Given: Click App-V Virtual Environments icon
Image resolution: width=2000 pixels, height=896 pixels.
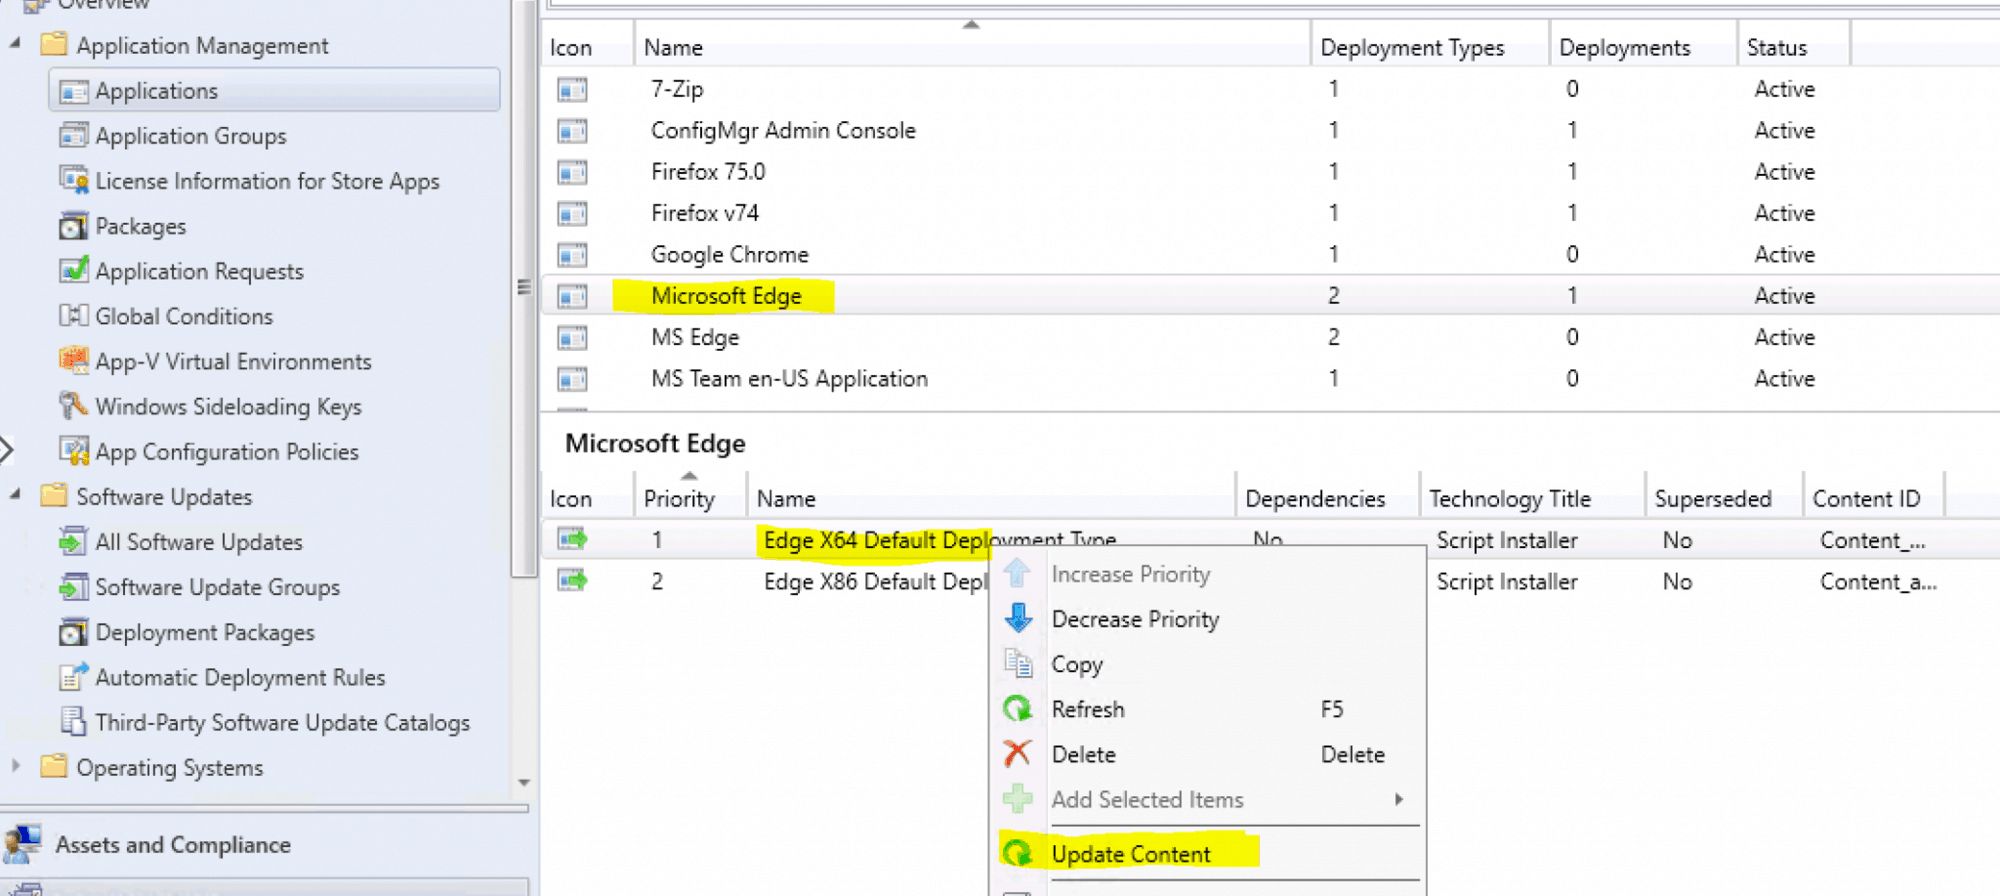Looking at the screenshot, I should 73,360.
